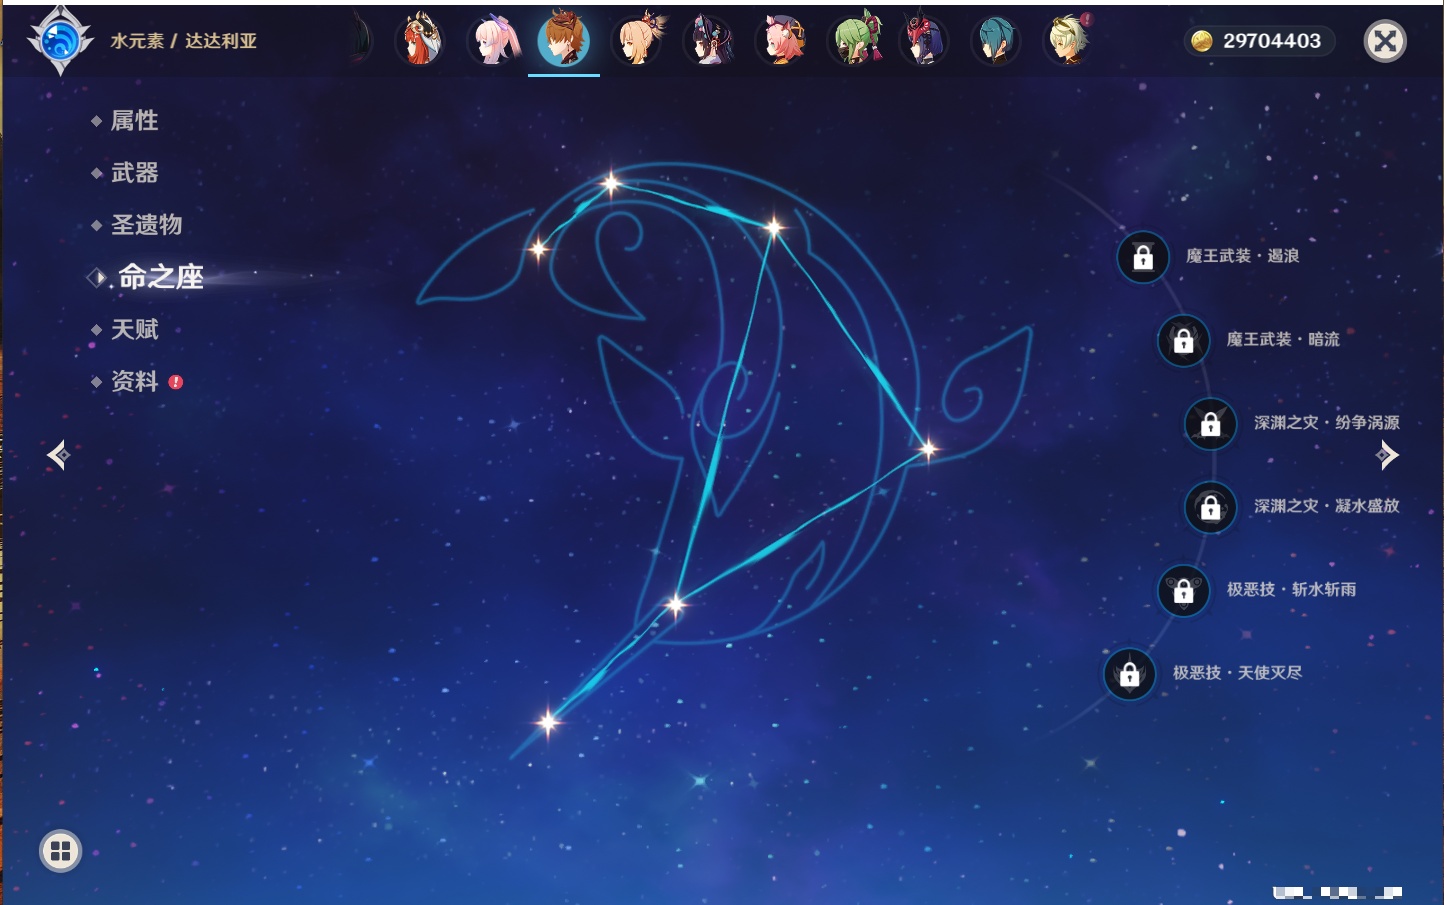Open locked constellation 魔王武装·遏浪

1143,257
